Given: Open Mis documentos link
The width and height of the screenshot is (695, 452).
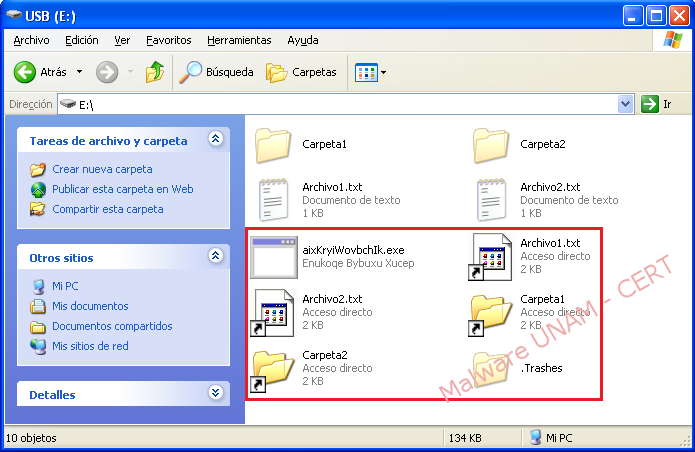Looking at the screenshot, I should coord(90,306).
